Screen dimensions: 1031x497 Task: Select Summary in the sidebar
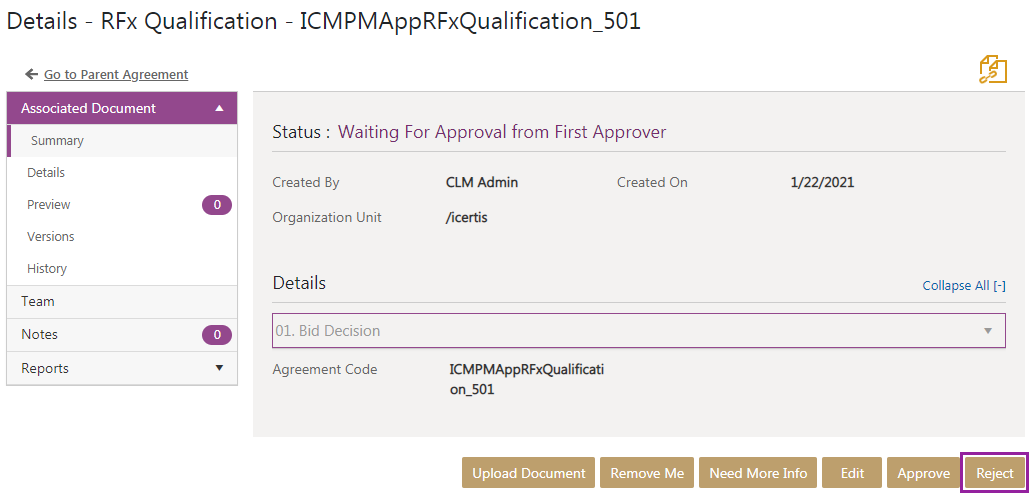57,141
